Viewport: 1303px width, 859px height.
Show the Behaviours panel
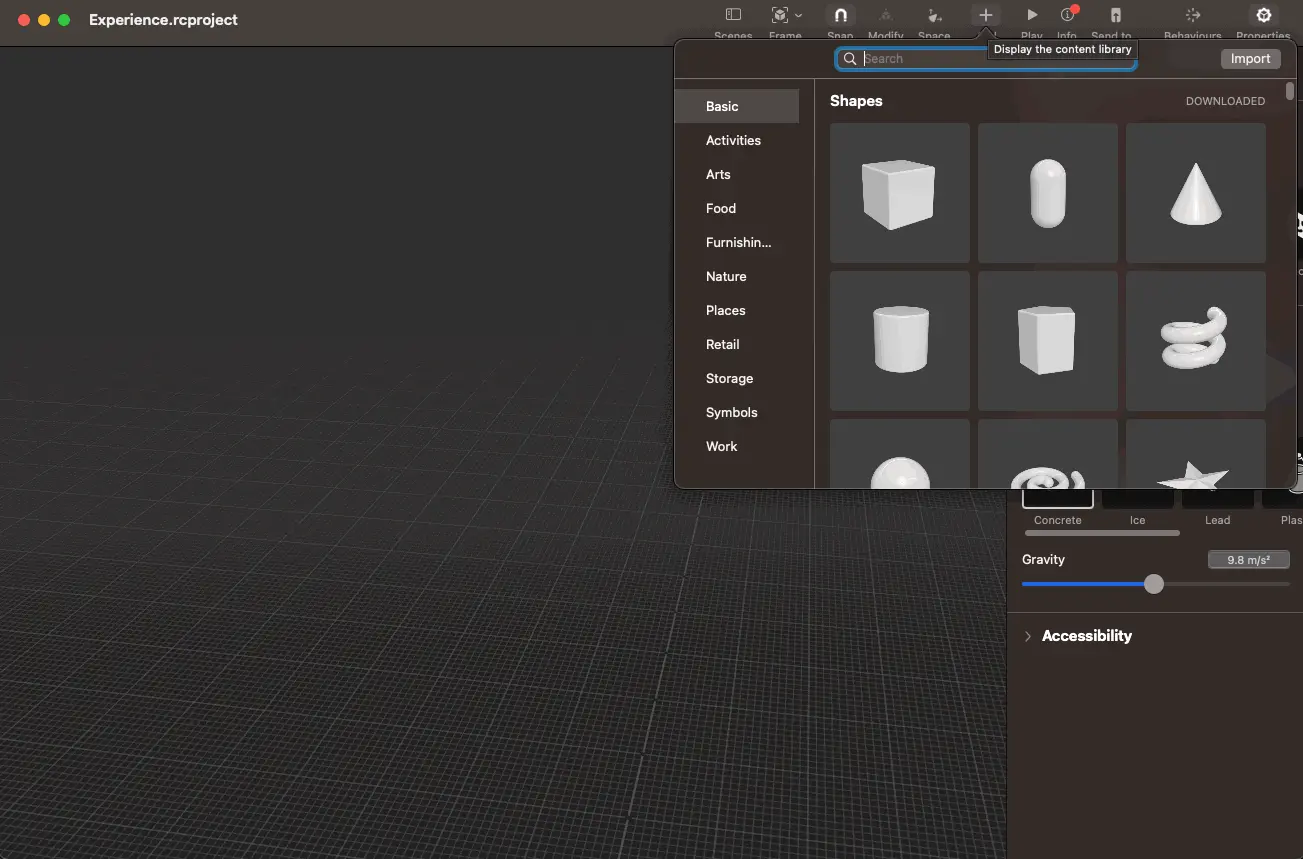[1192, 16]
